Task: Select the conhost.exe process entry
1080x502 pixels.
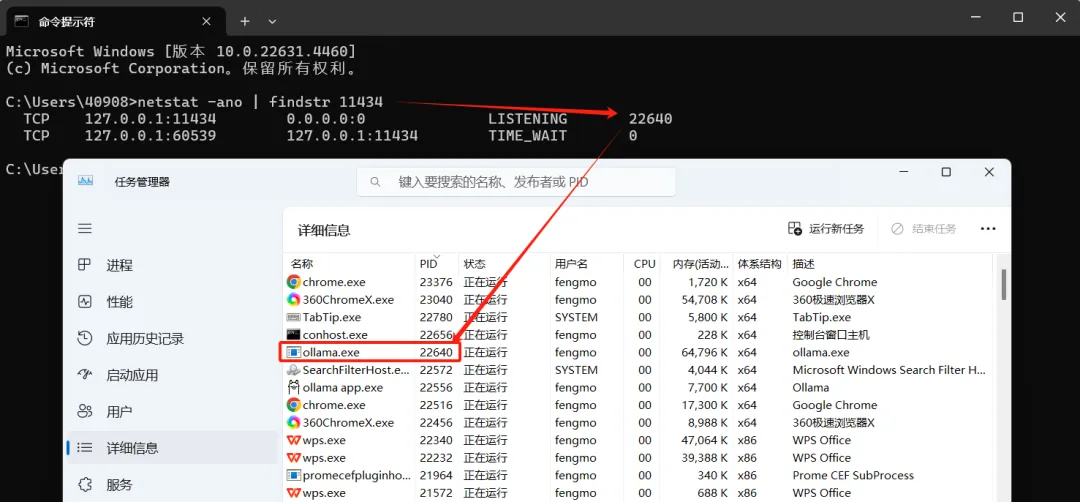Action: pyautogui.click(x=335, y=335)
